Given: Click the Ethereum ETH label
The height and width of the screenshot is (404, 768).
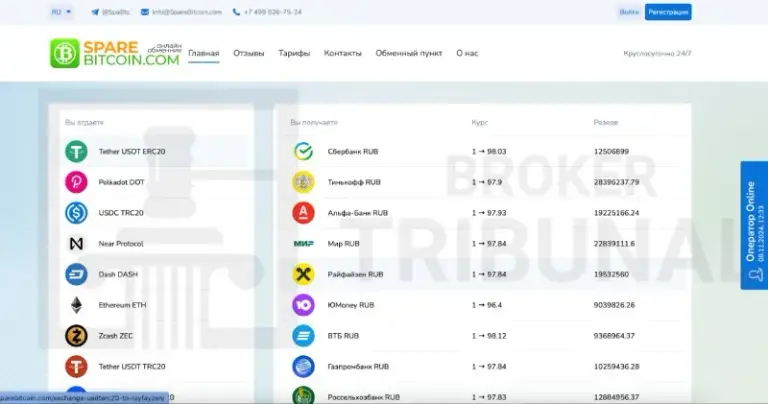Looking at the screenshot, I should pos(122,305).
